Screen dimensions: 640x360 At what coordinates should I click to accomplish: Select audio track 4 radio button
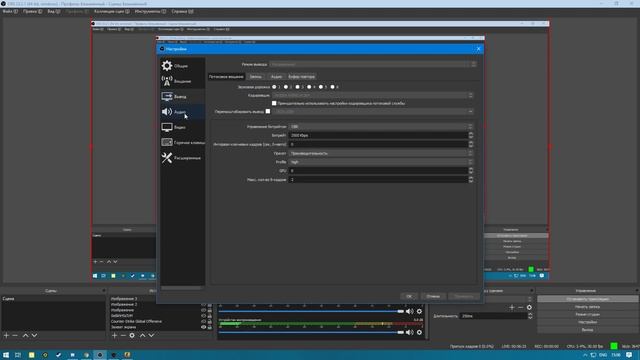(309, 87)
